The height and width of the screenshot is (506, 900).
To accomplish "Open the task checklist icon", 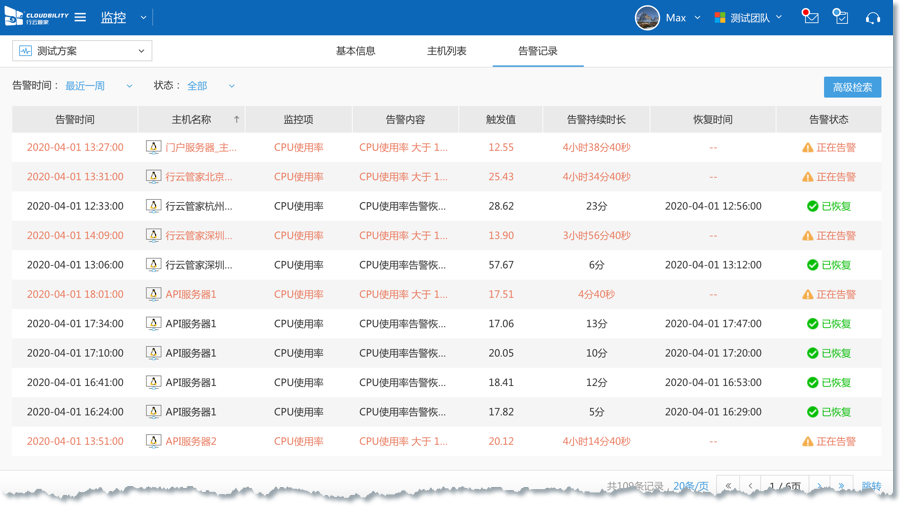I will pyautogui.click(x=842, y=17).
